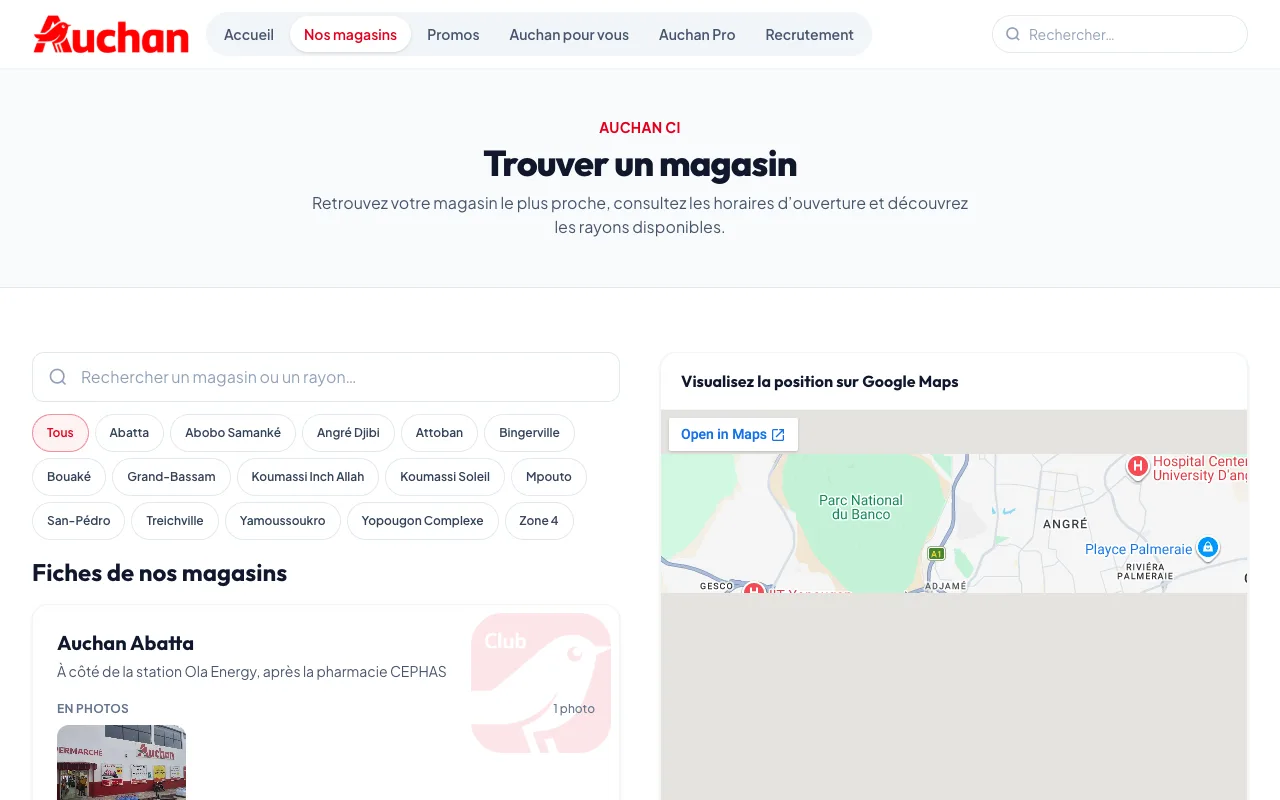Image resolution: width=1280 pixels, height=800 pixels.
Task: Click the A1 highway badge on the map
Action: (x=936, y=553)
